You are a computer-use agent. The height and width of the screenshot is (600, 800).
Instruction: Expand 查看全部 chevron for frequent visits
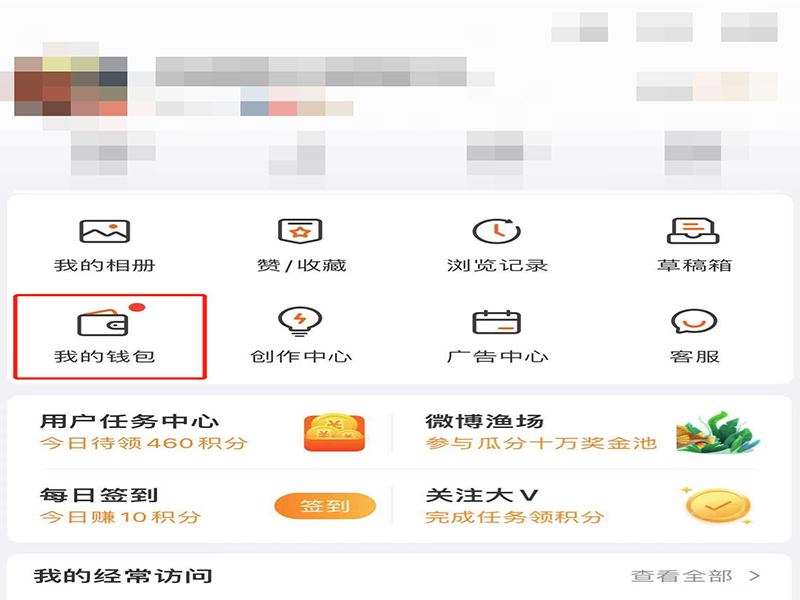coord(755,576)
